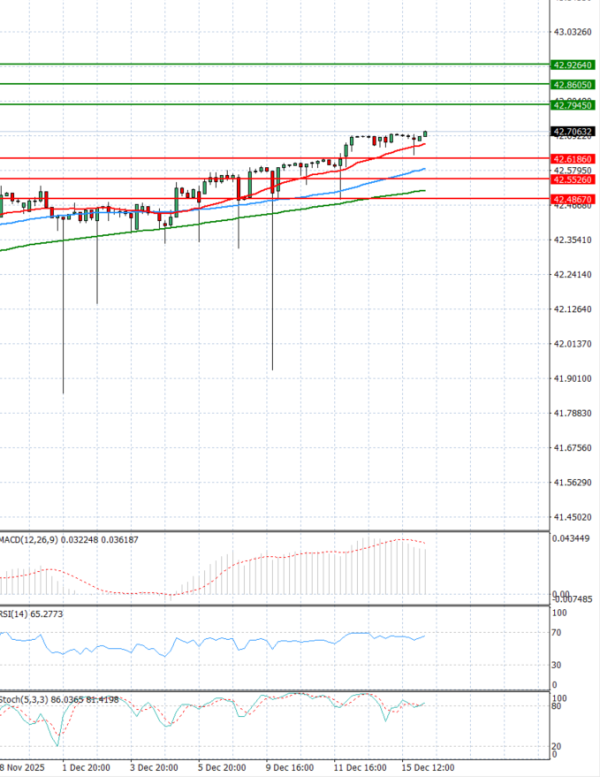The width and height of the screenshot is (600, 777).
Task: Click the 1 Dec 20:00 time axis label
Action: [86, 767]
